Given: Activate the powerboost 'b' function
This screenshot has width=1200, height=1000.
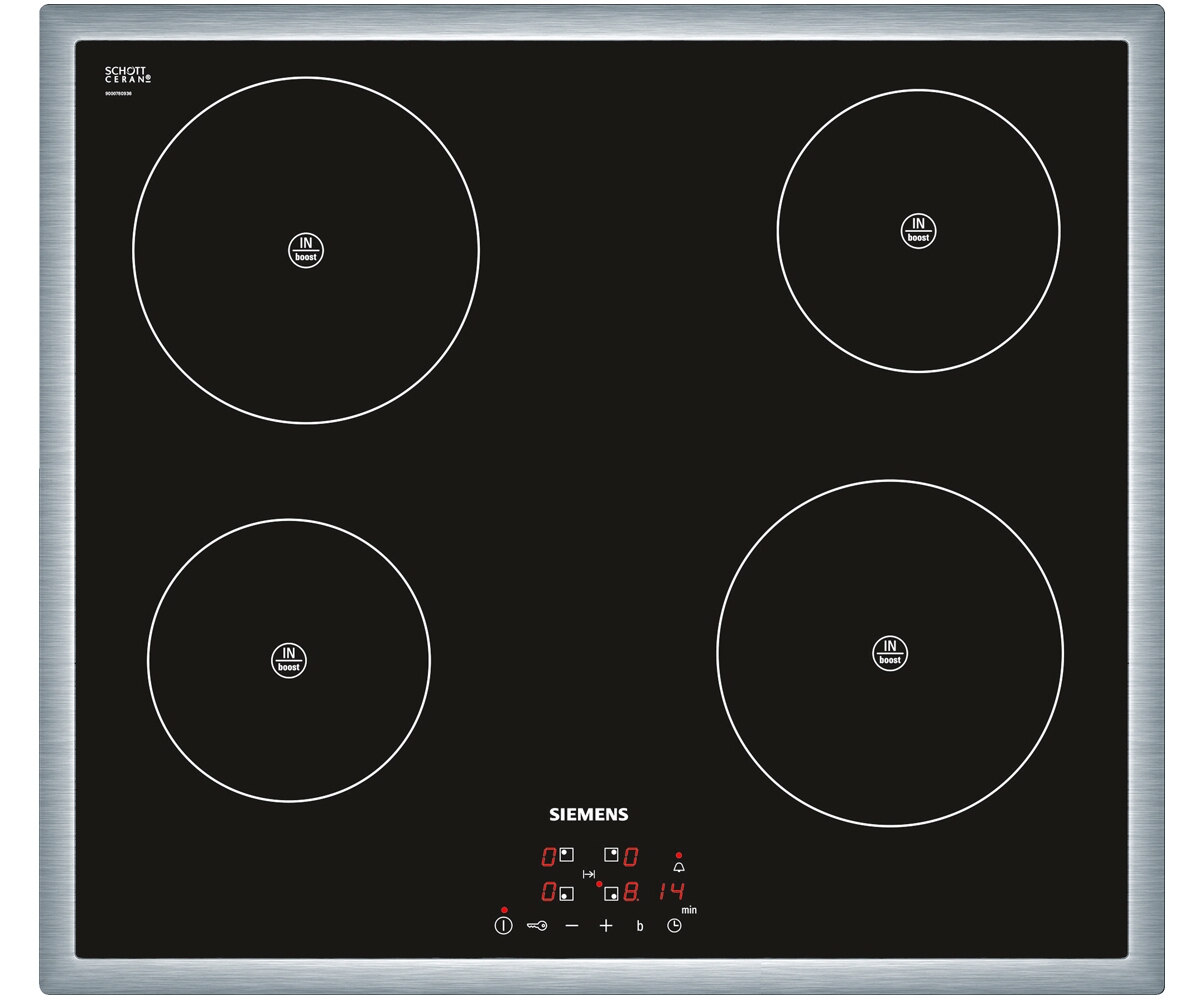Looking at the screenshot, I should click(x=640, y=926).
